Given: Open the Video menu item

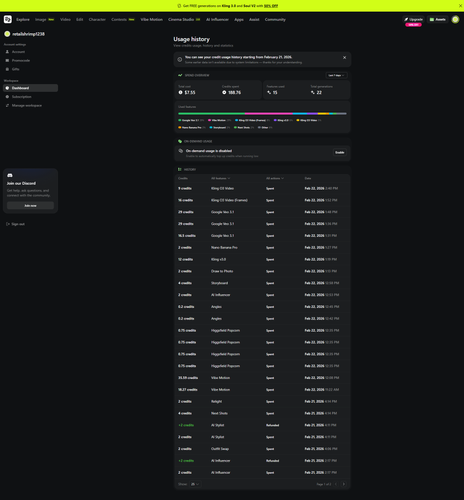Looking at the screenshot, I should coord(65,20).
